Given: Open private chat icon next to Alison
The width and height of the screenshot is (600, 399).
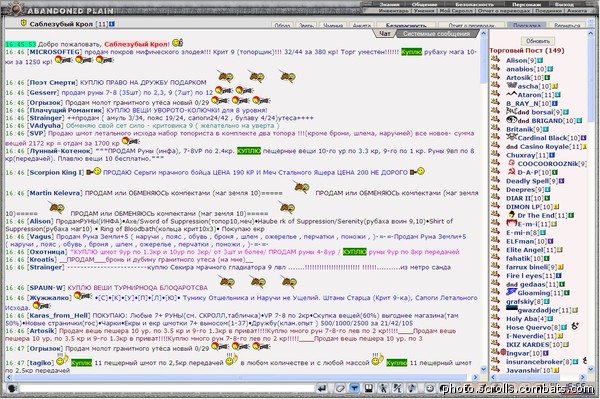Looking at the screenshot, I should pyautogui.click(x=495, y=59).
